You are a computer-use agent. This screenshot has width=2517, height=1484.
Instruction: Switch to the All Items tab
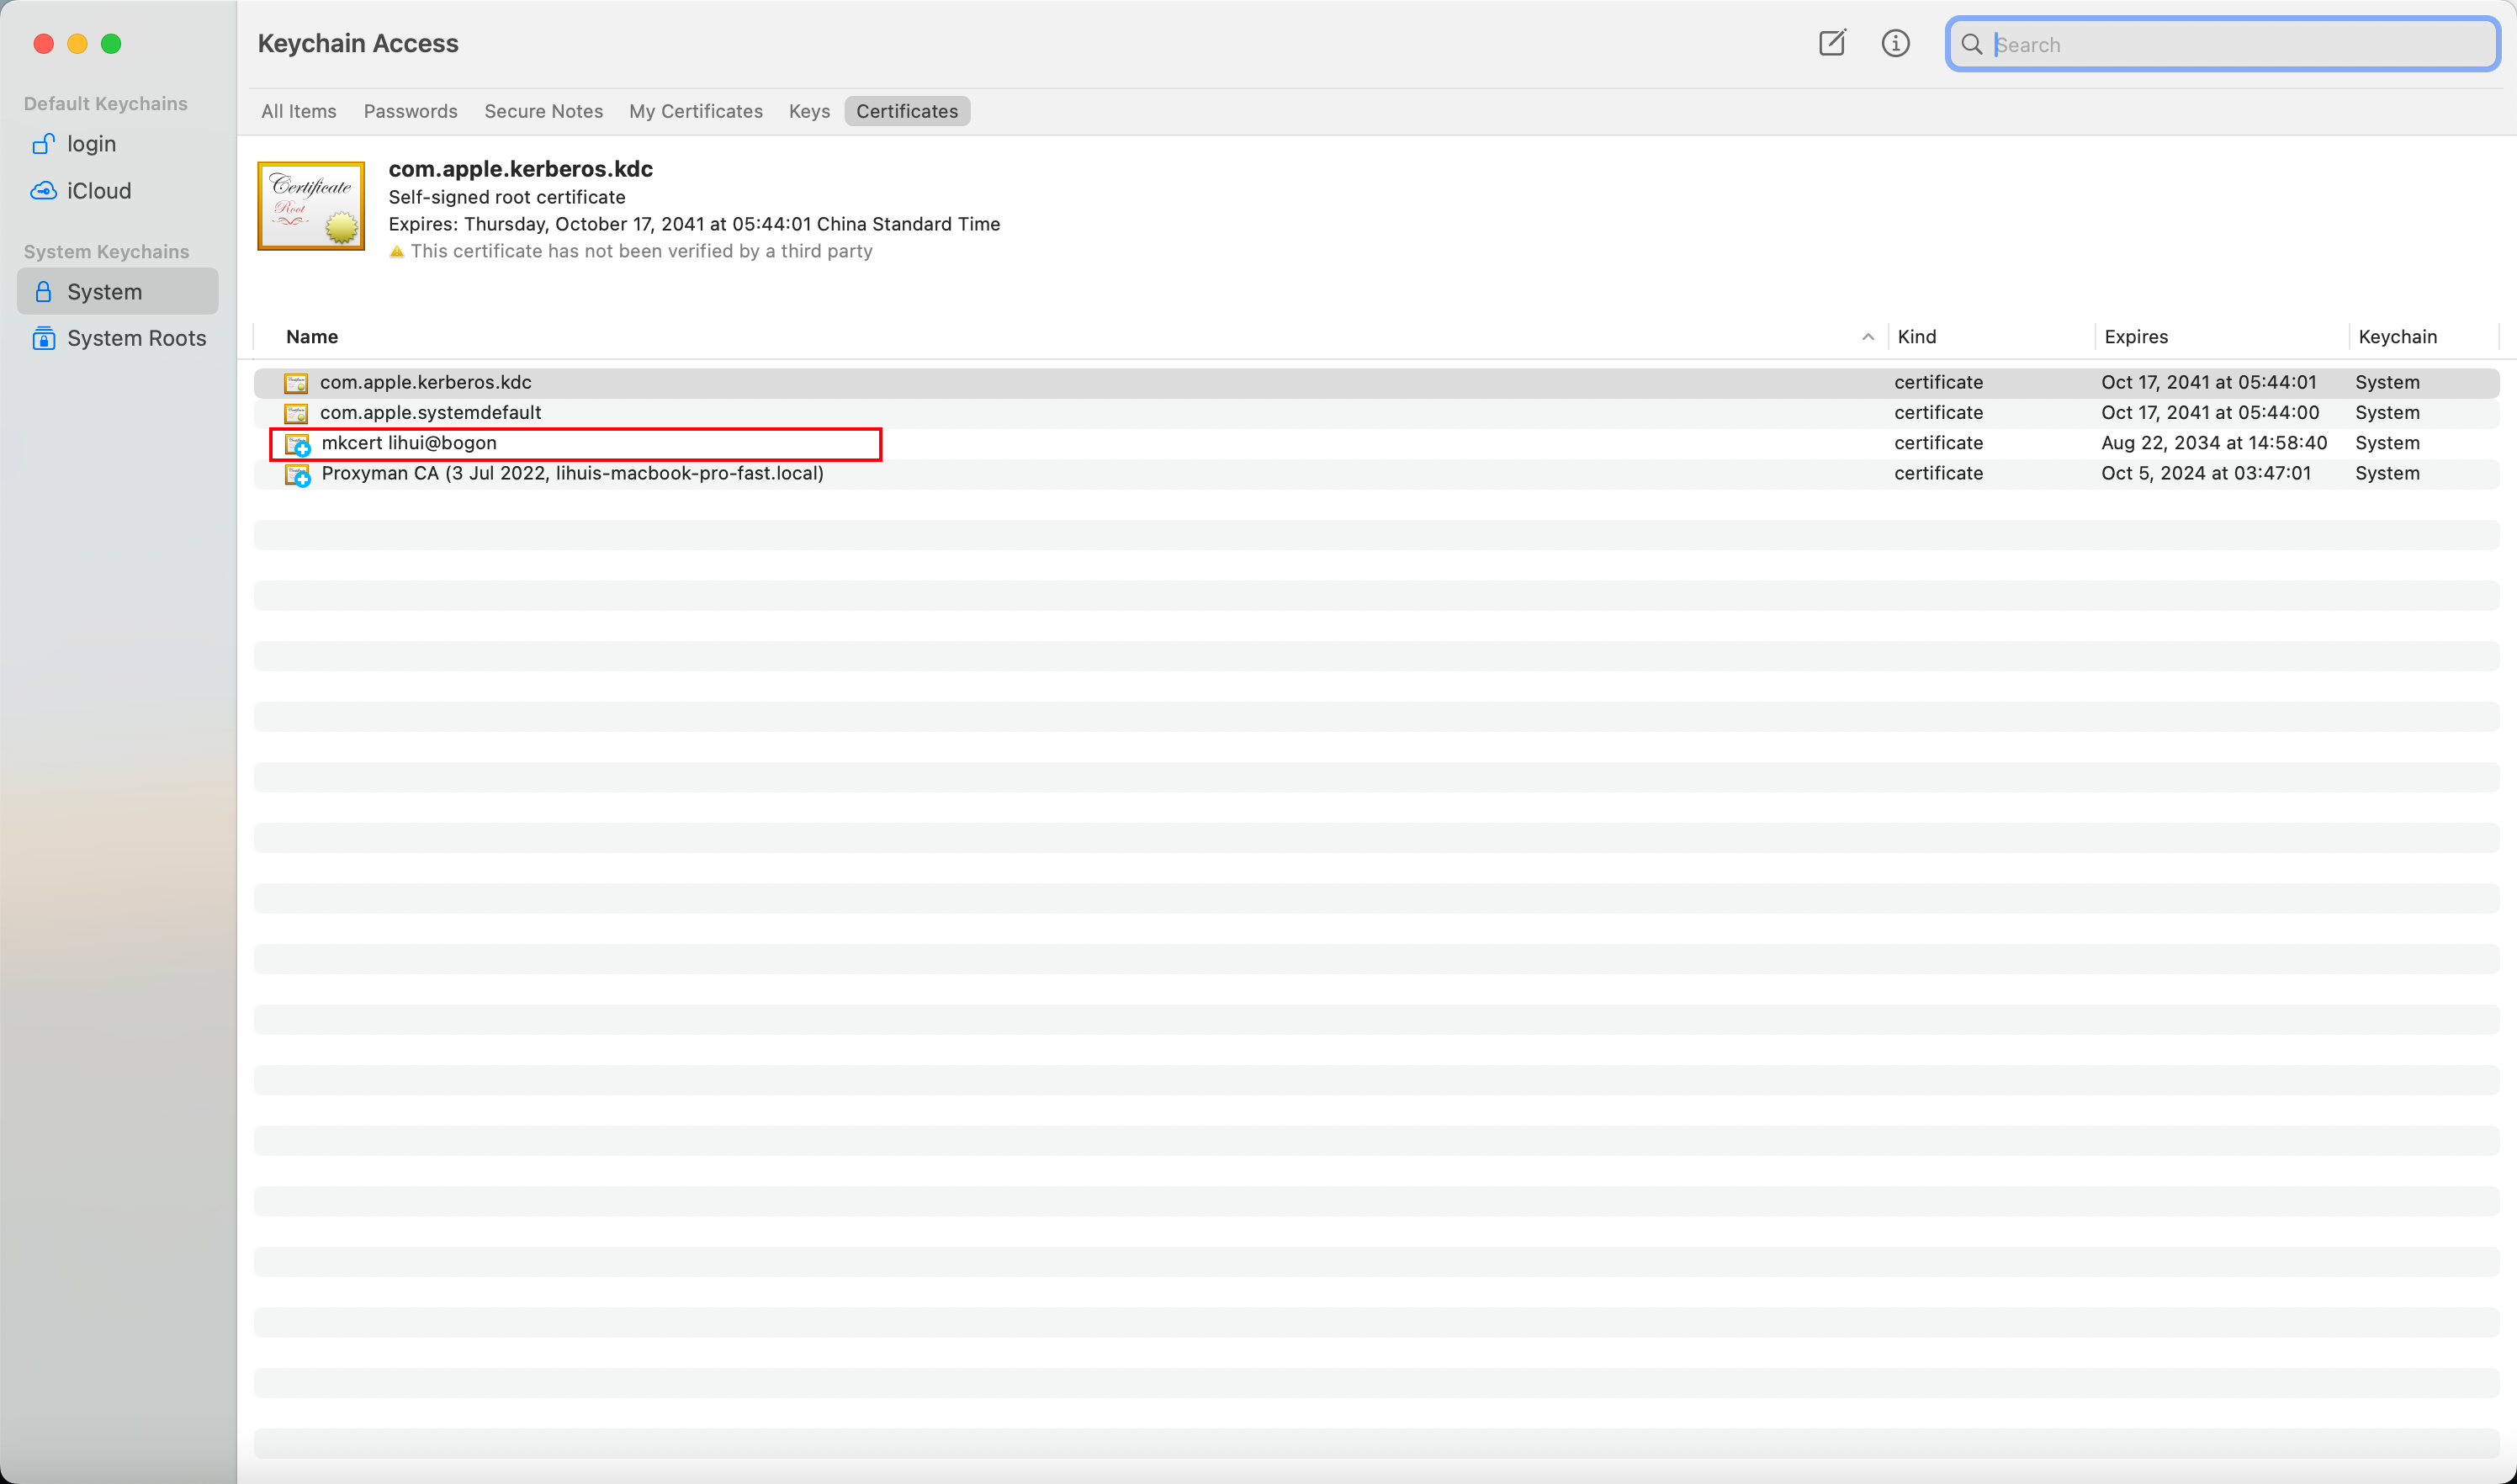coord(299,111)
